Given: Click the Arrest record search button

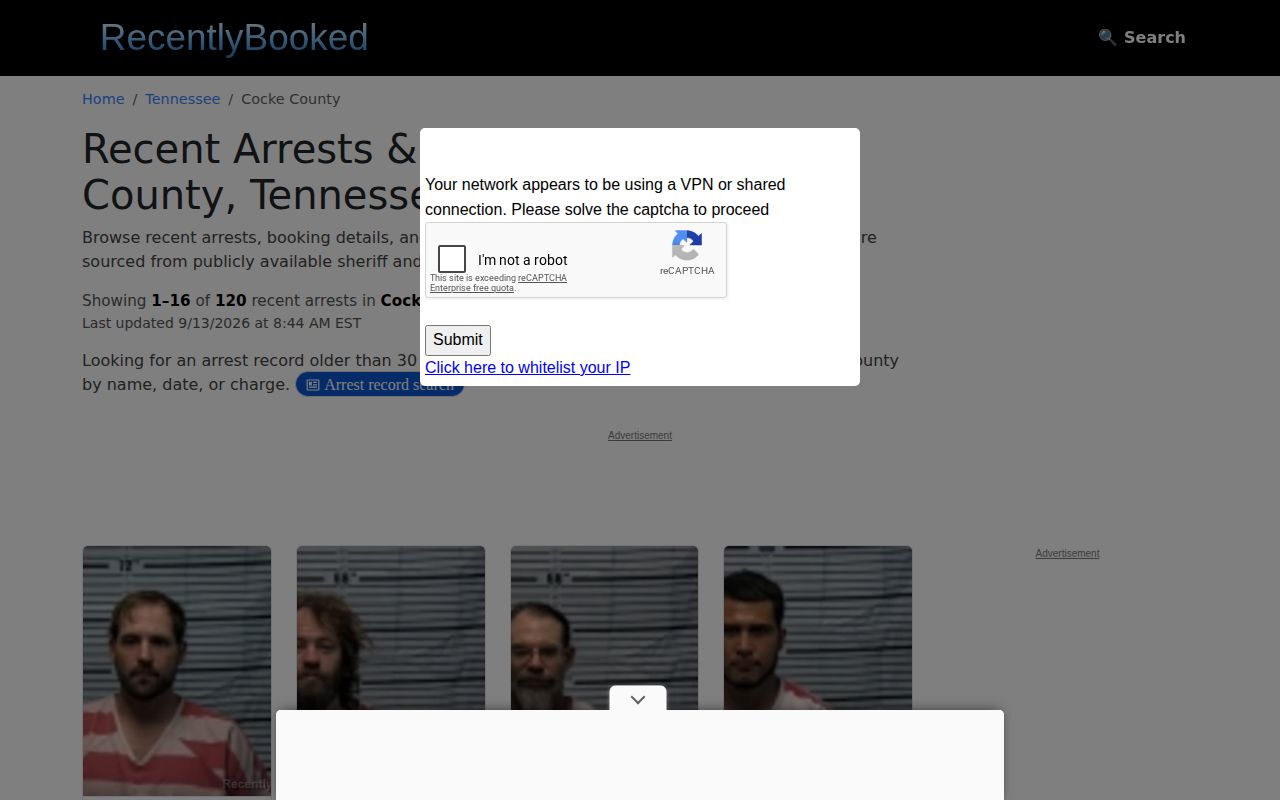Looking at the screenshot, I should tap(380, 385).
